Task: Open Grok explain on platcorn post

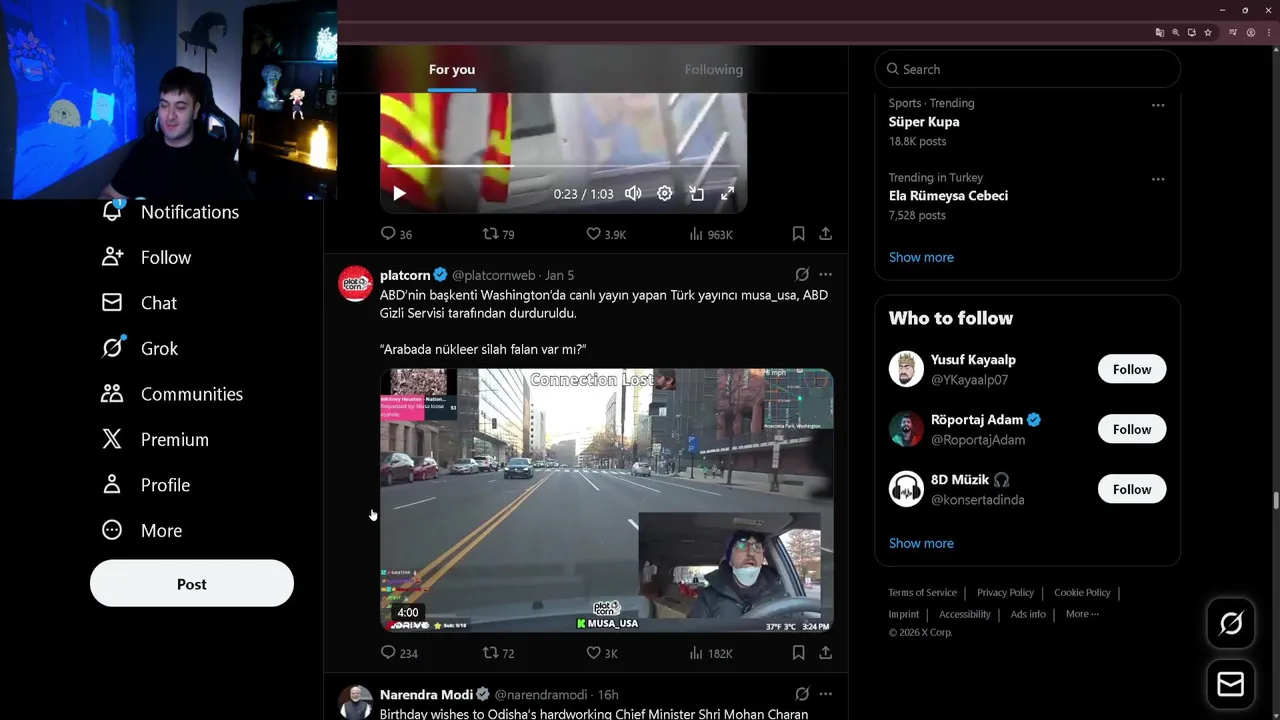Action: pos(802,274)
